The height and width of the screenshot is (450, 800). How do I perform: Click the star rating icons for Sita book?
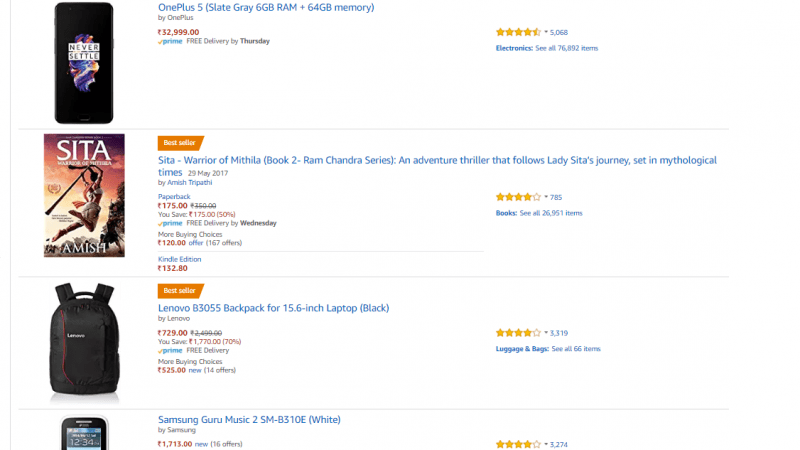pos(518,197)
